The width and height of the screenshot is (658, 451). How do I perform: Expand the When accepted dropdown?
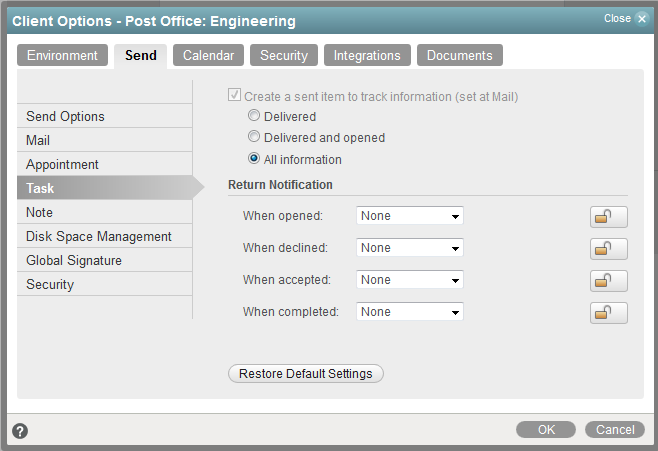tap(410, 280)
